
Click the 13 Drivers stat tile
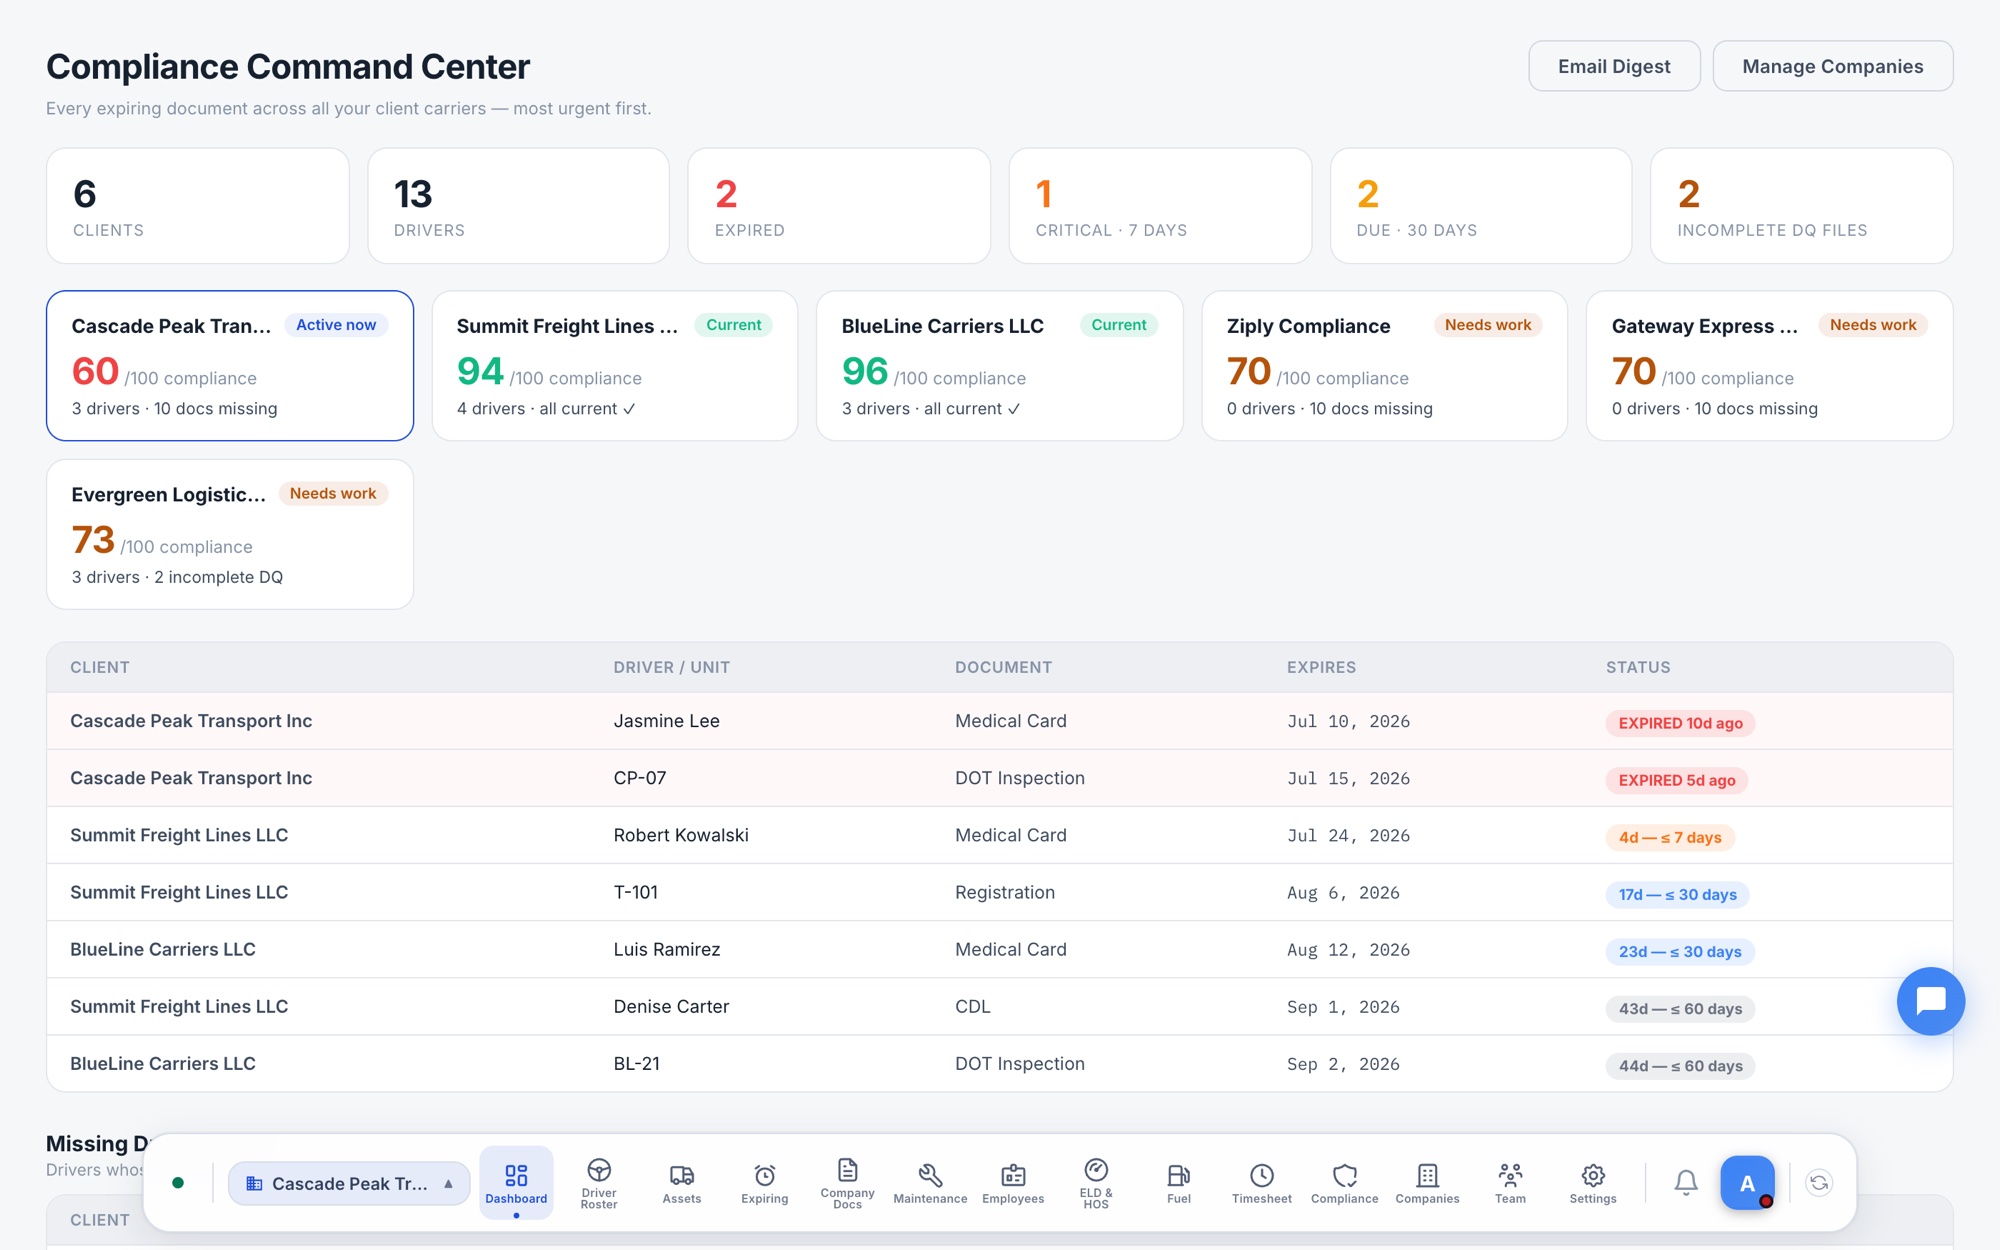coord(518,206)
